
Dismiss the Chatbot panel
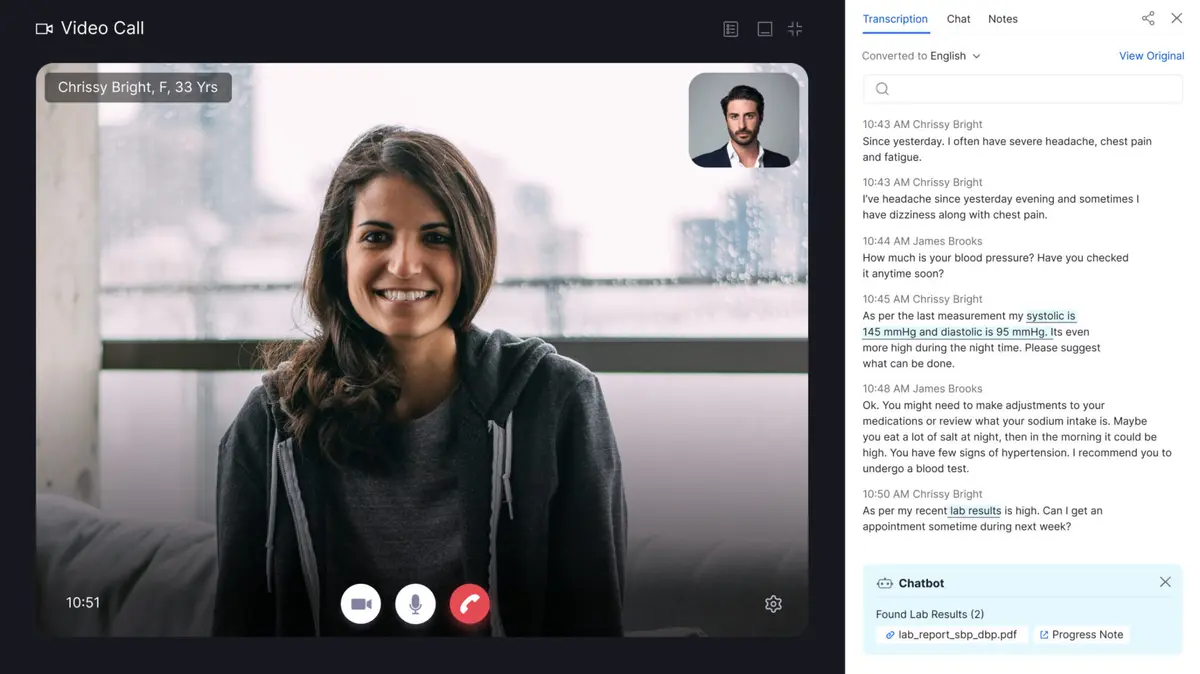[1165, 582]
